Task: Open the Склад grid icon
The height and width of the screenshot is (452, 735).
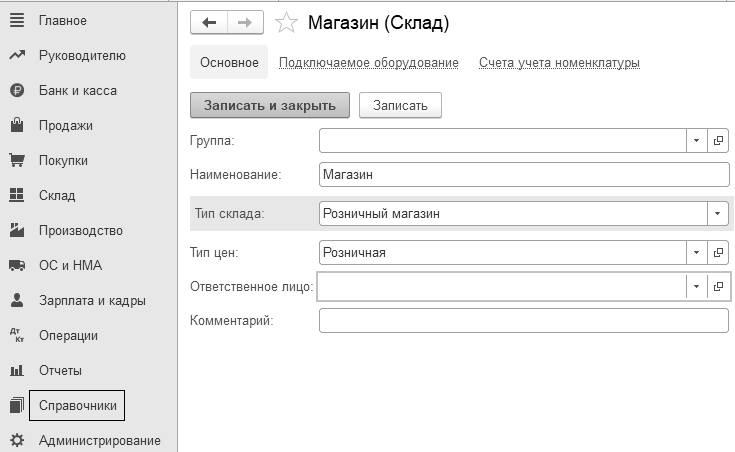Action: (16, 195)
